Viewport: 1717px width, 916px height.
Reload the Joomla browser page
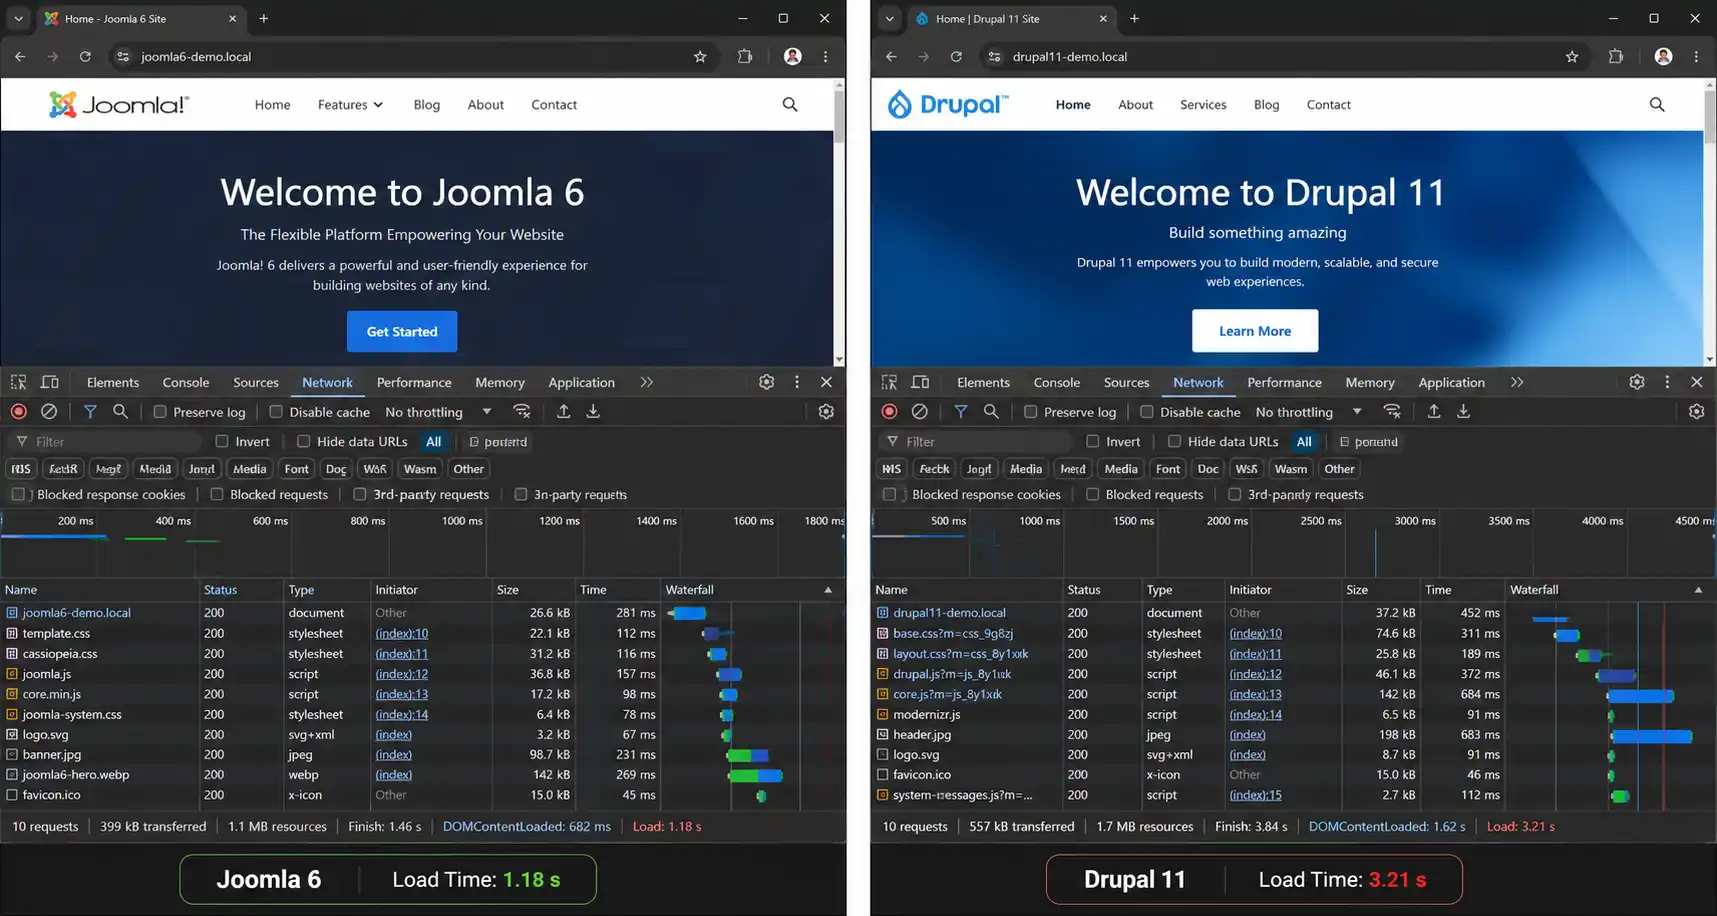[85, 57]
